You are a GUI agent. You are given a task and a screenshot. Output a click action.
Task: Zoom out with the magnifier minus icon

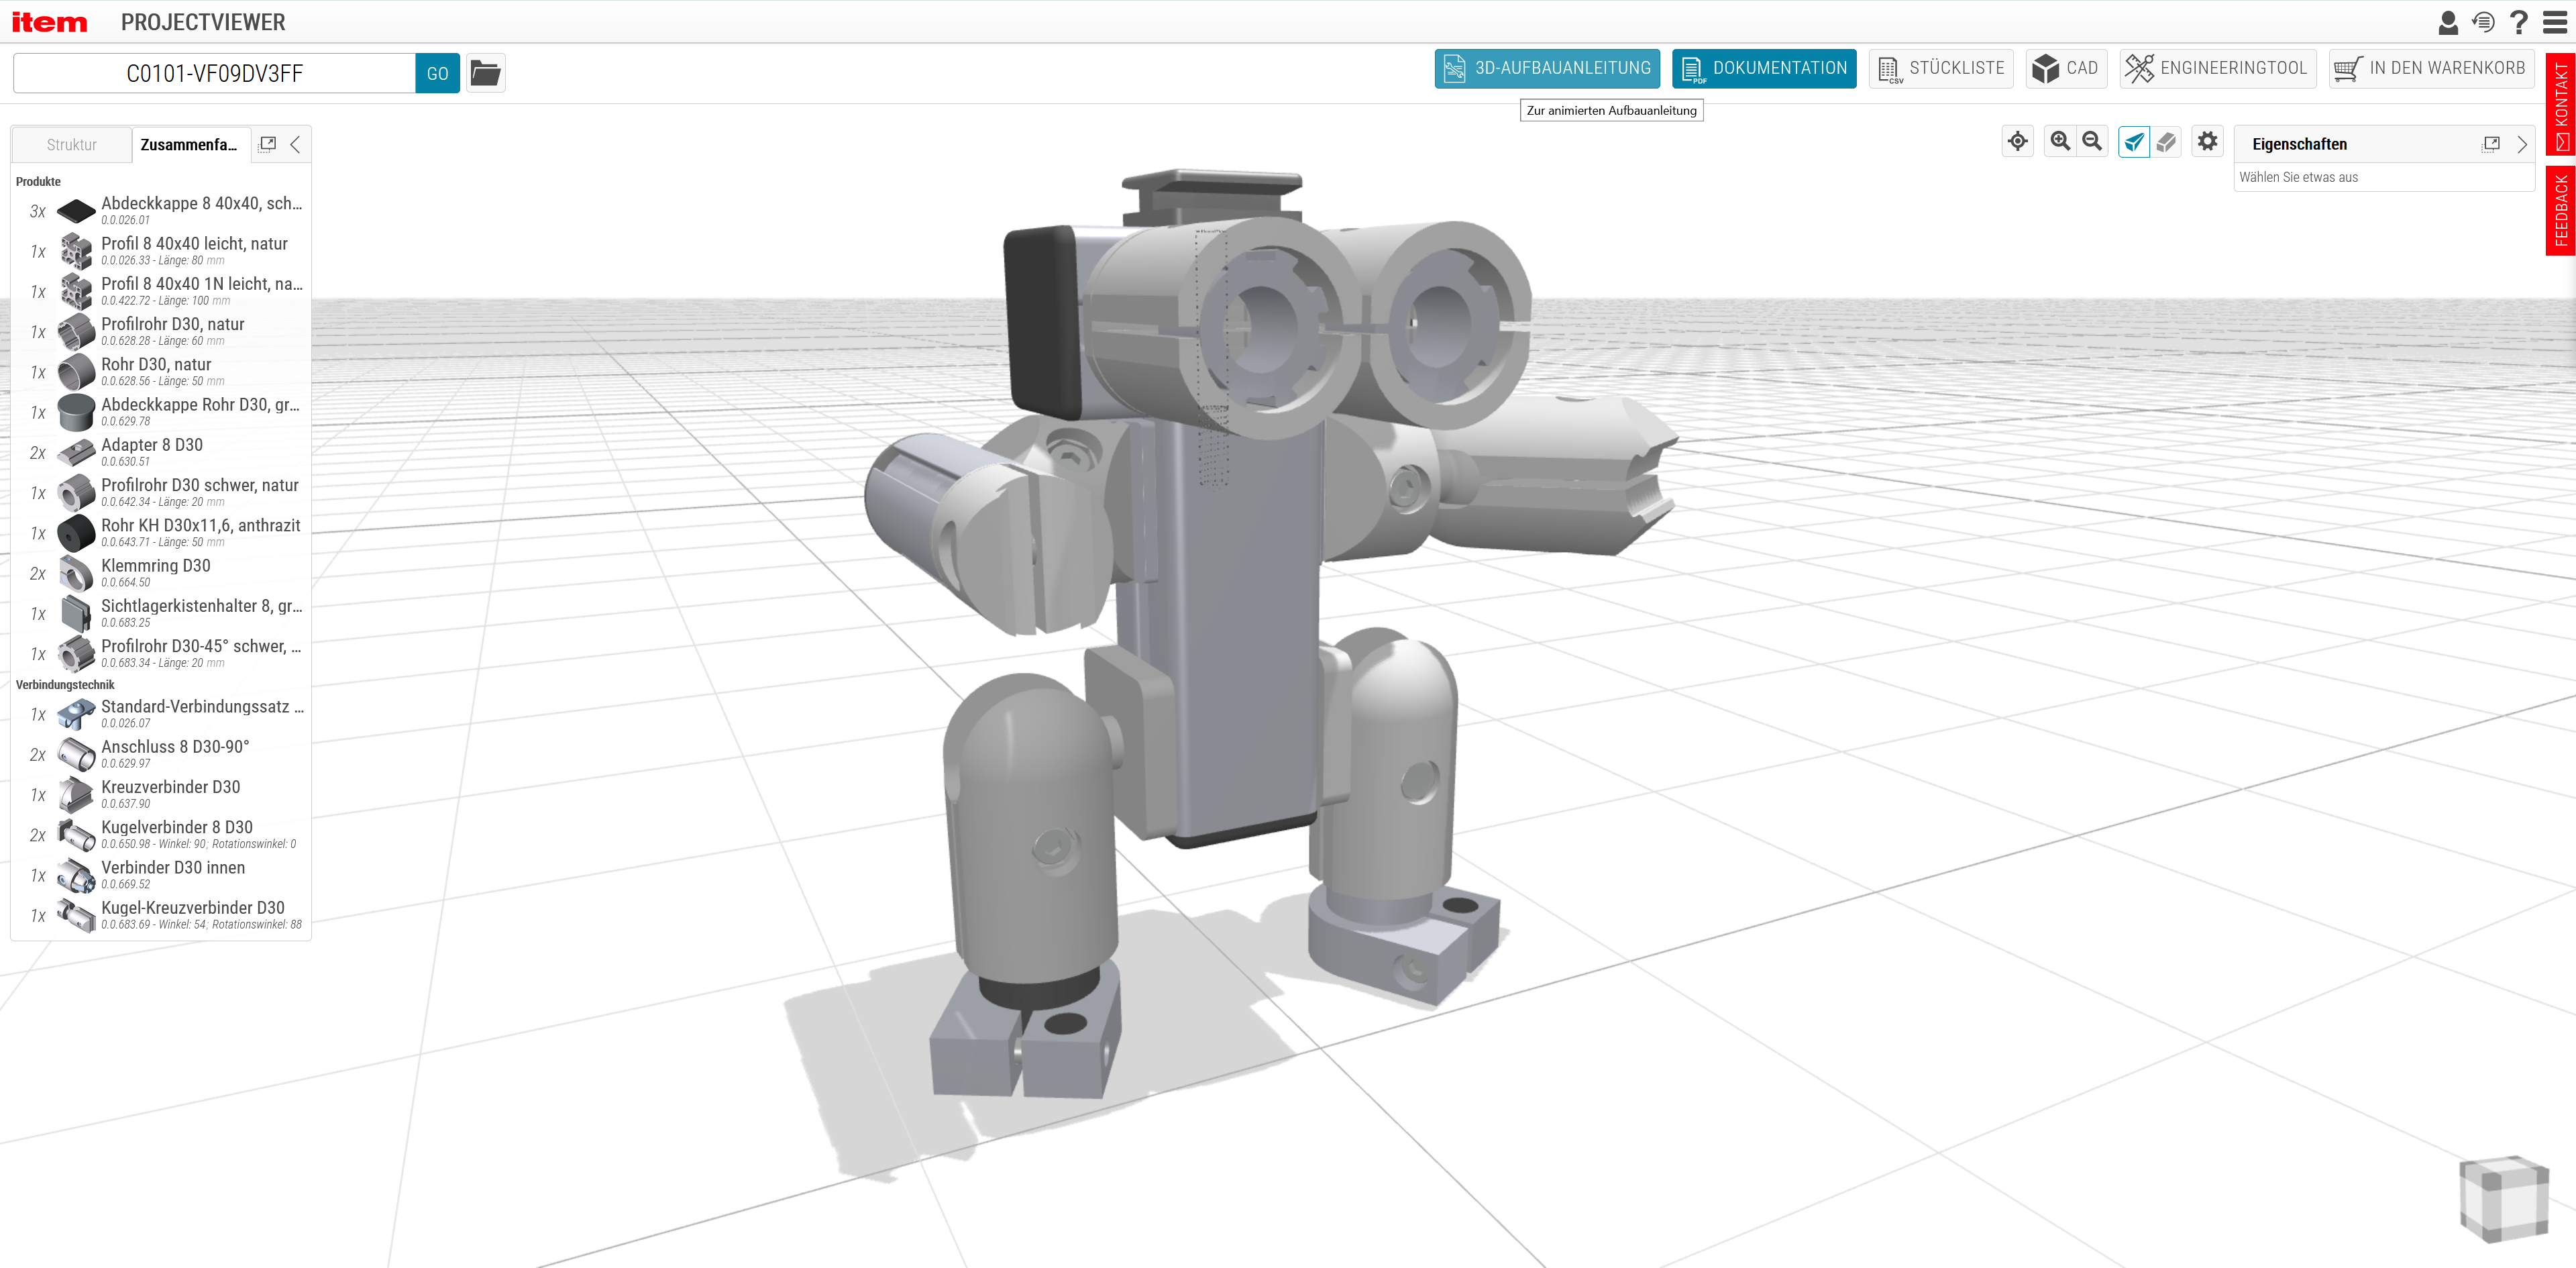pyautogui.click(x=2091, y=142)
